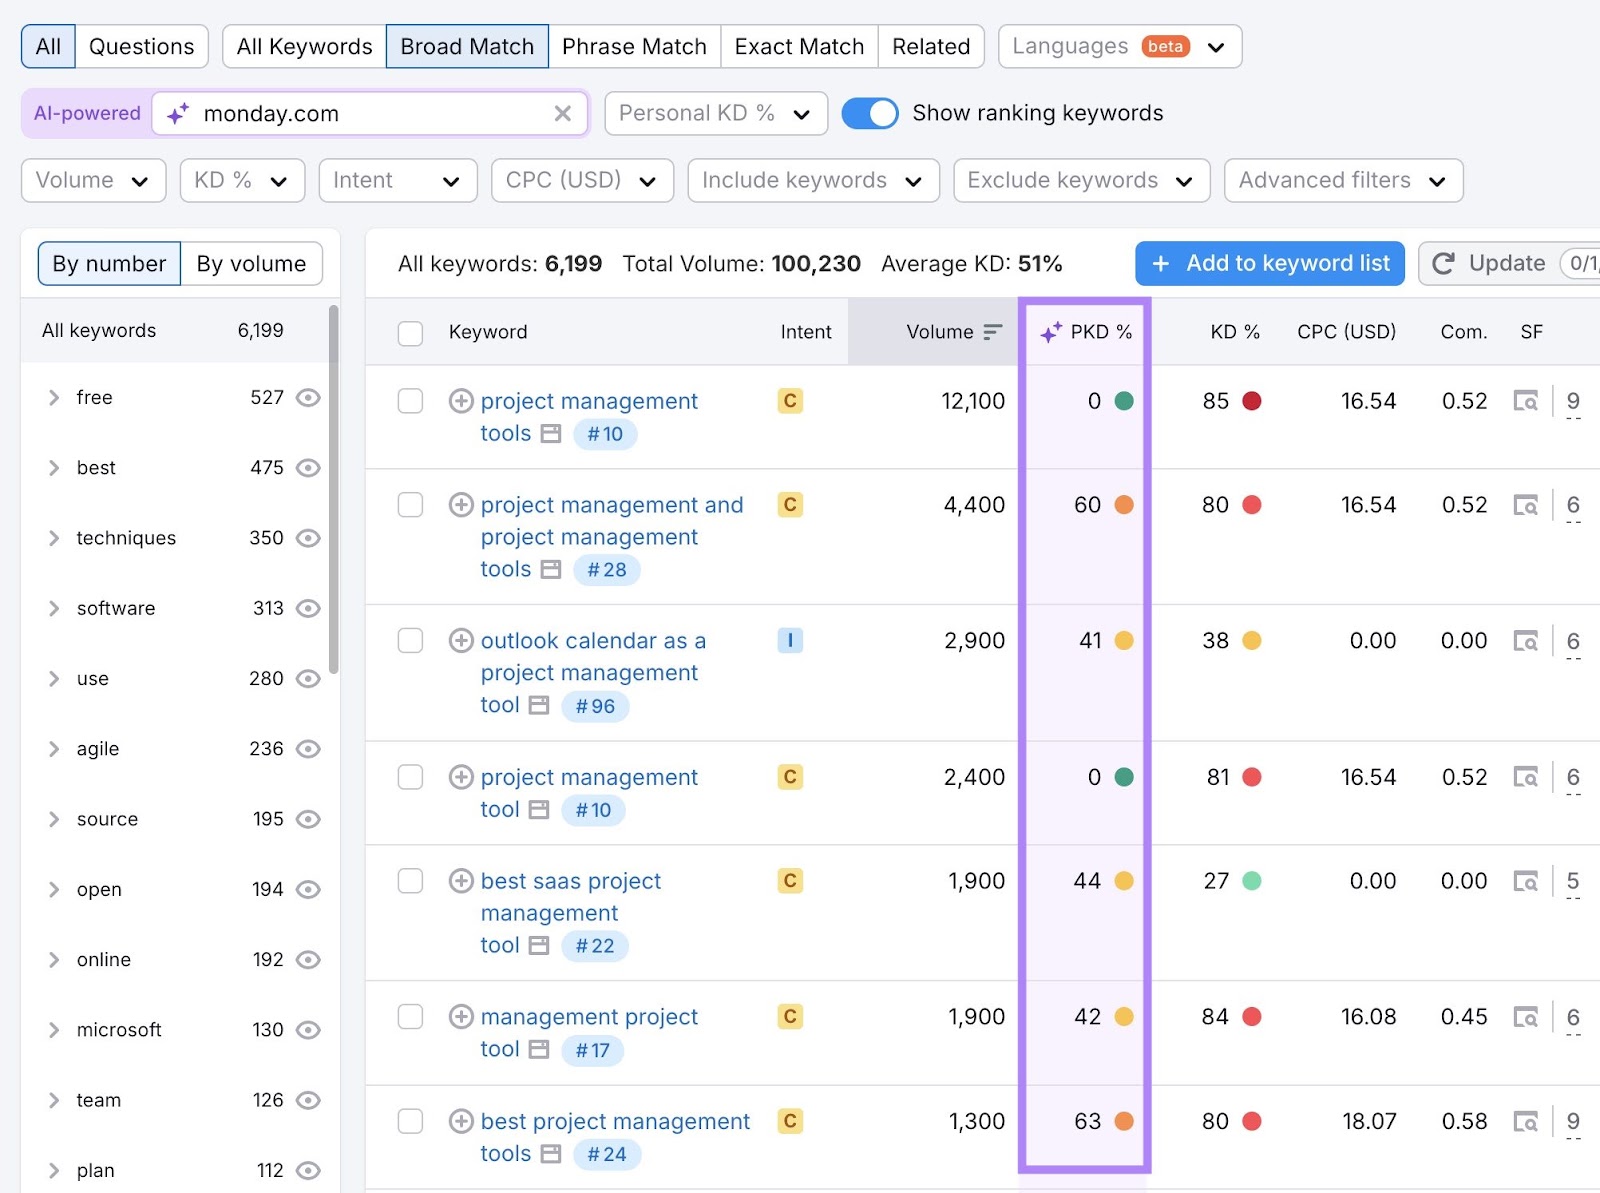
Task: View SERP features for 1,300 volume row
Action: pyautogui.click(x=1525, y=1121)
